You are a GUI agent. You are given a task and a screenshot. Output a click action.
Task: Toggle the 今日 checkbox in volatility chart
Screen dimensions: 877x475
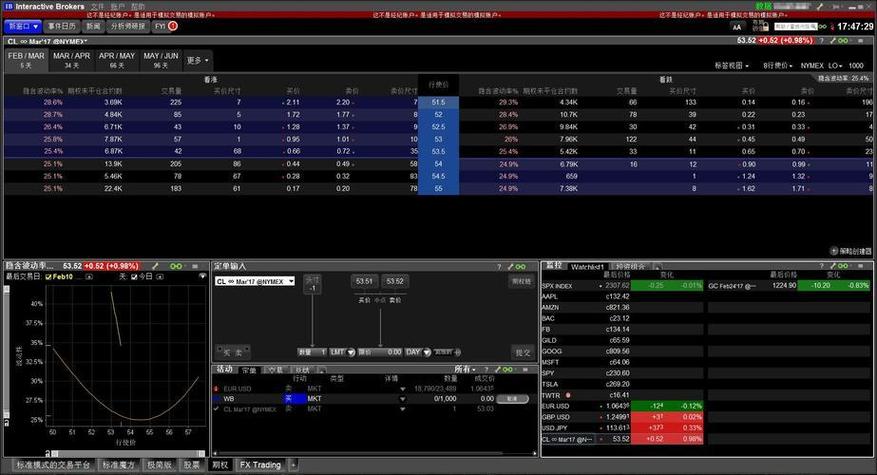coord(134,276)
